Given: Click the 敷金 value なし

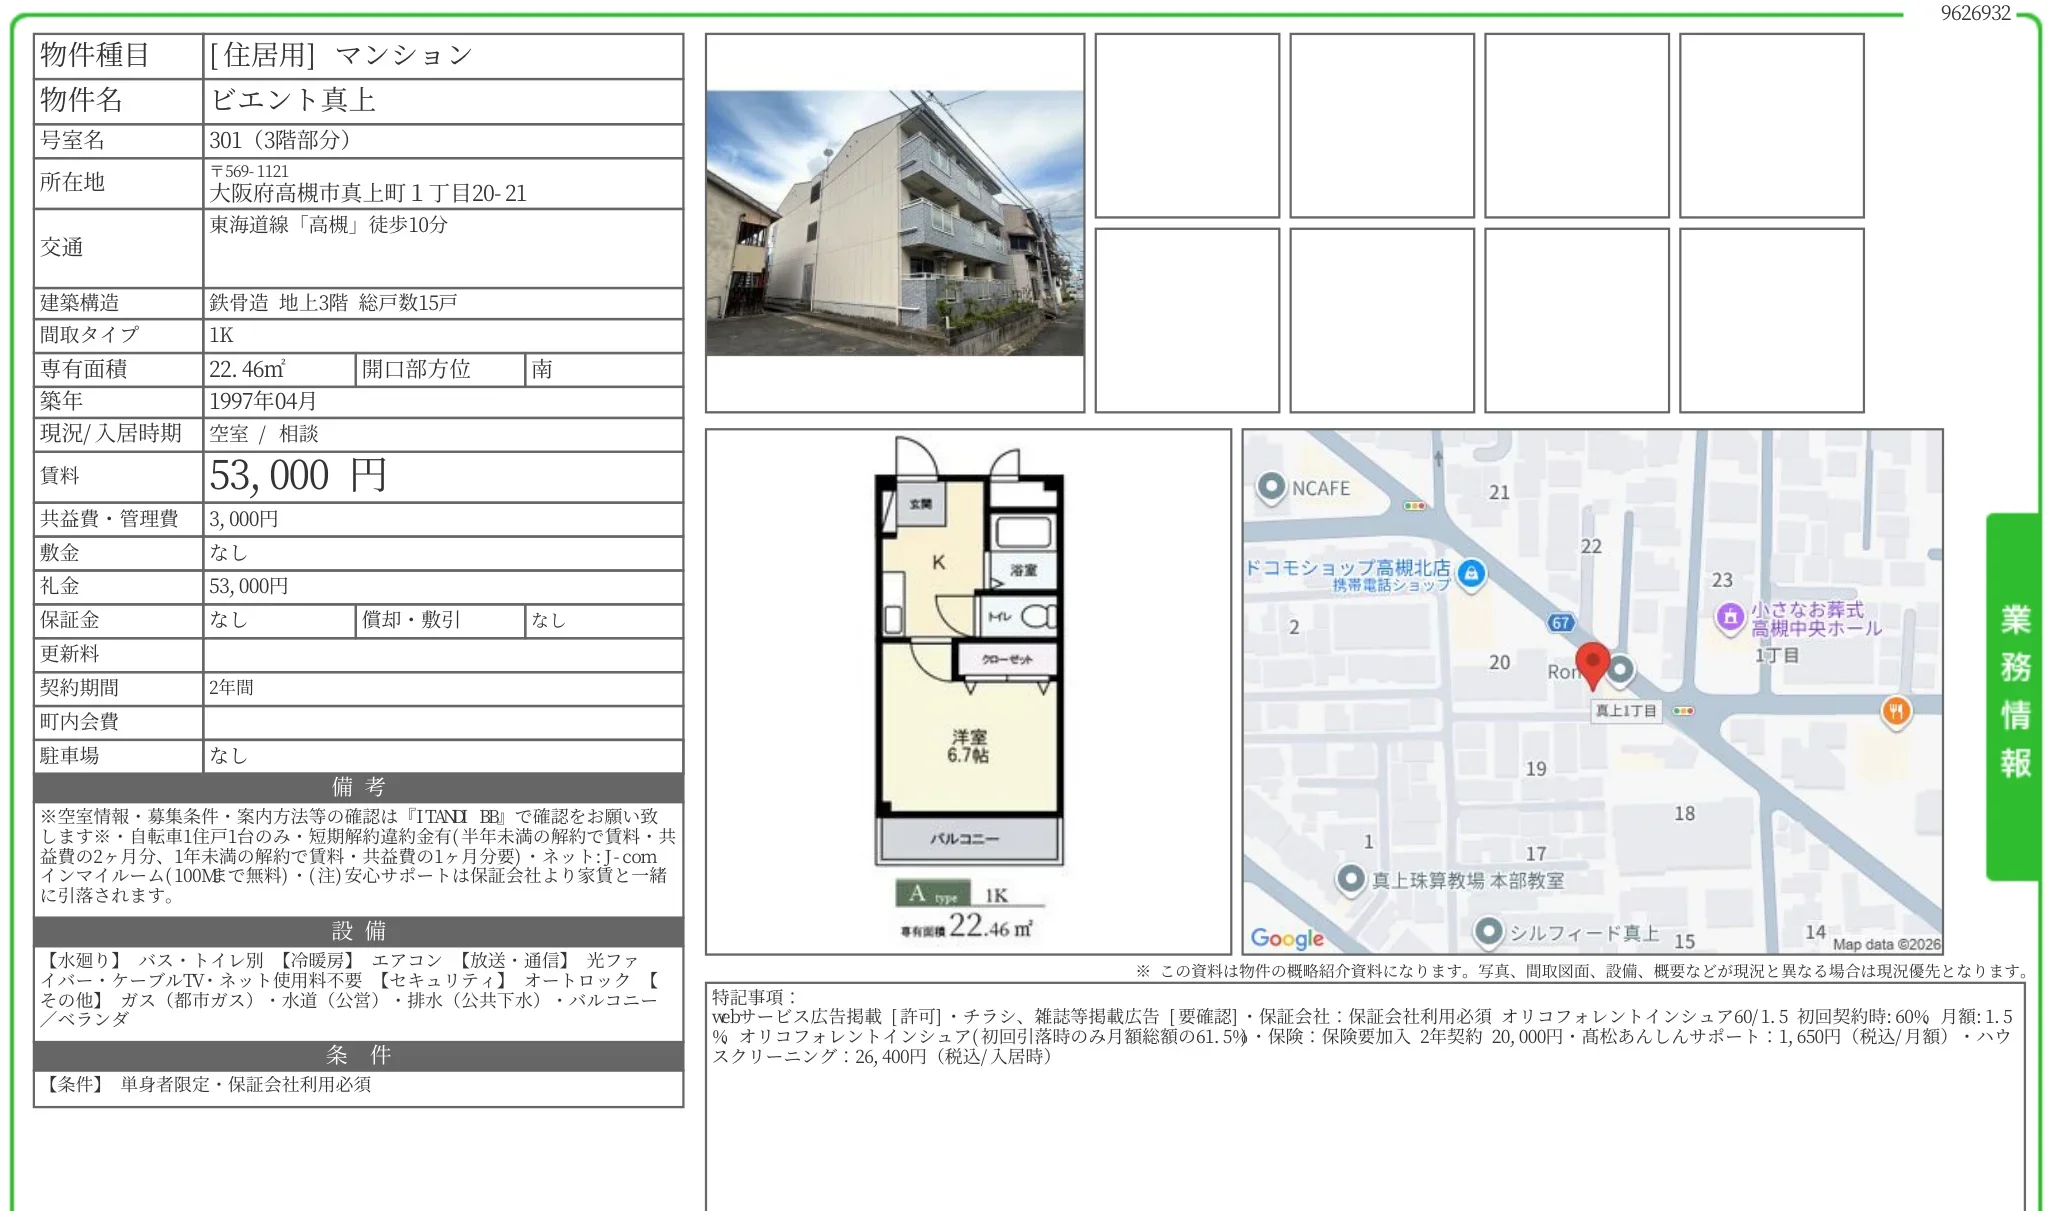Looking at the screenshot, I should [228, 553].
